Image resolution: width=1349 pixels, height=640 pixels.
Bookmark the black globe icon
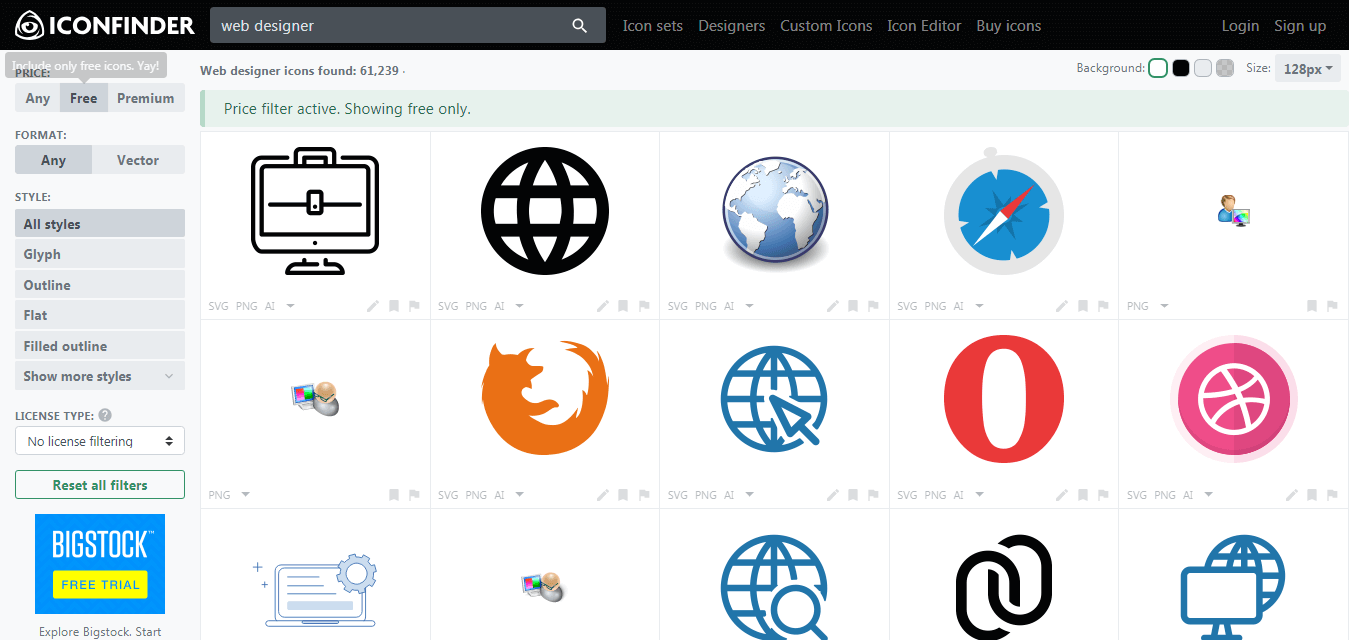tap(624, 306)
